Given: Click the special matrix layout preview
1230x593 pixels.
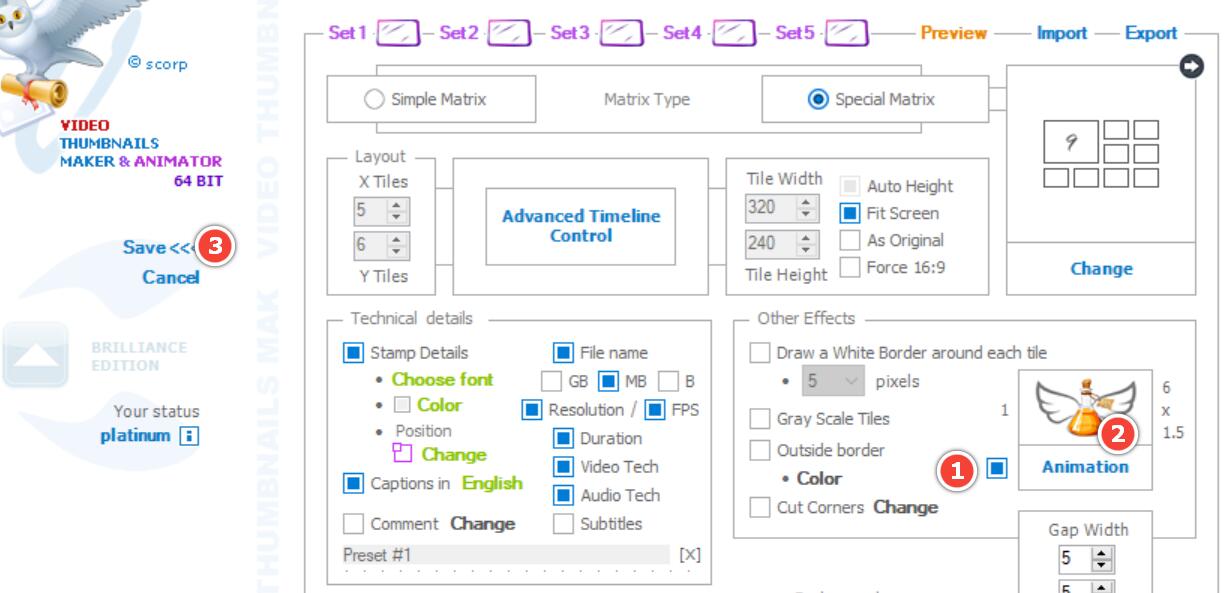Looking at the screenshot, I should click(1100, 153).
